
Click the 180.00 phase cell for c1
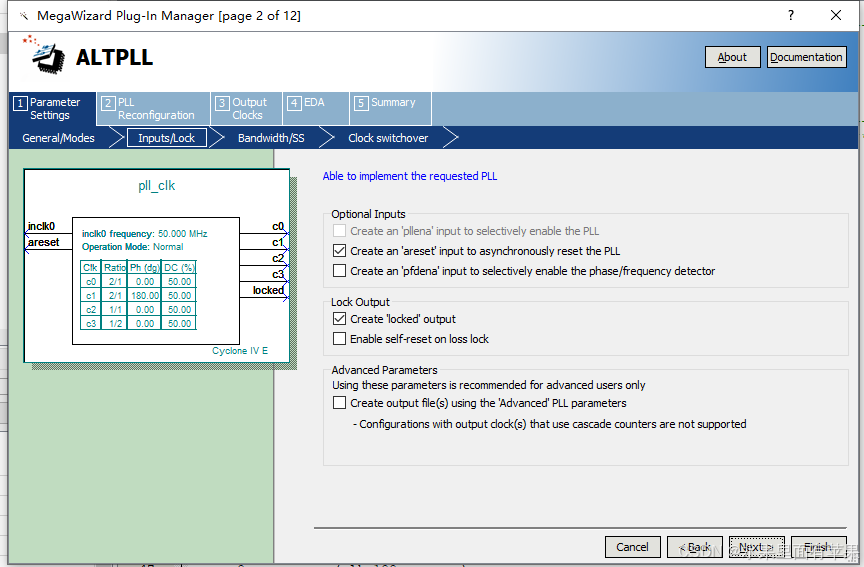(x=145, y=296)
